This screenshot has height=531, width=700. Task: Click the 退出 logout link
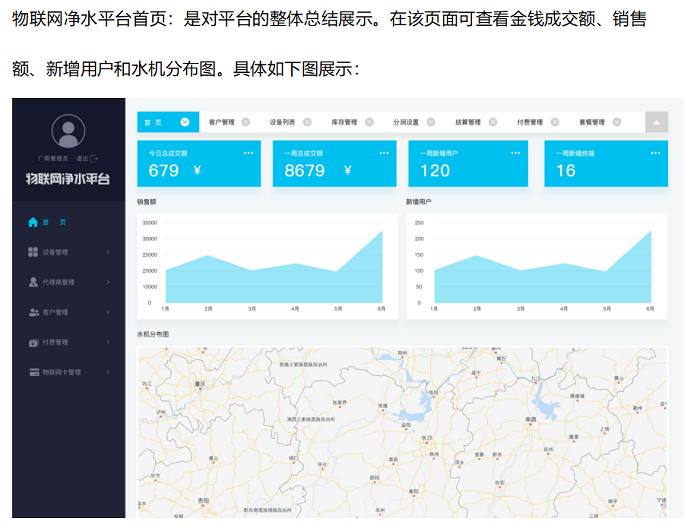point(82,159)
